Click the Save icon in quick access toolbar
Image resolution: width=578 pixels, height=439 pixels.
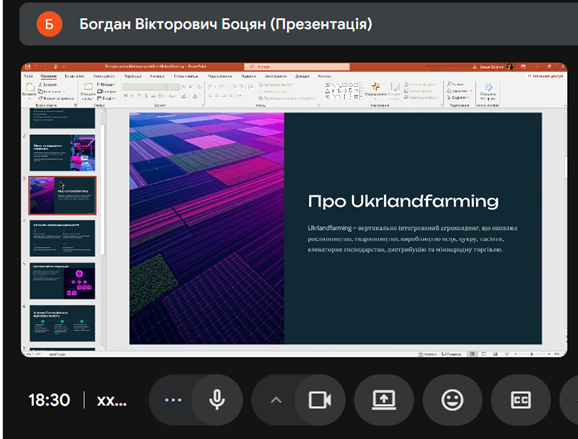pyautogui.click(x=28, y=67)
